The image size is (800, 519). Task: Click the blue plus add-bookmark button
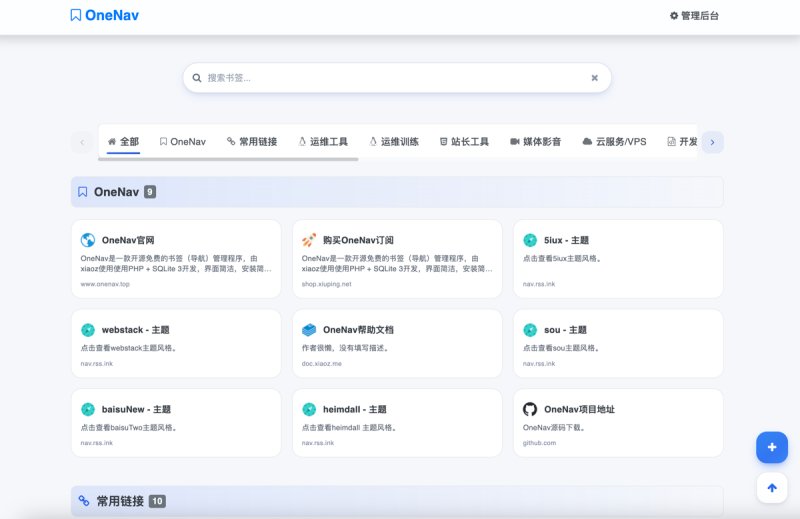tap(771, 448)
